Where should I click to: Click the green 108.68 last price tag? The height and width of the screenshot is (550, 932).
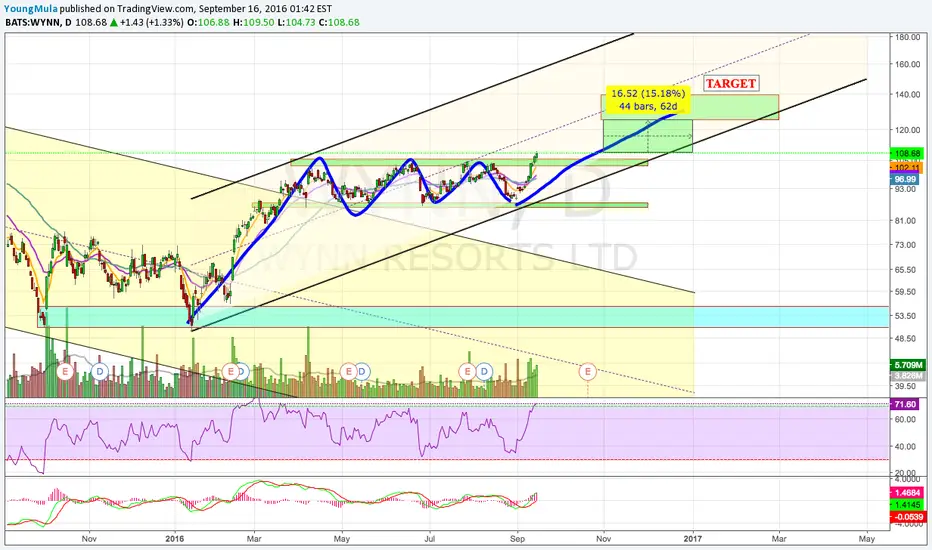point(907,153)
